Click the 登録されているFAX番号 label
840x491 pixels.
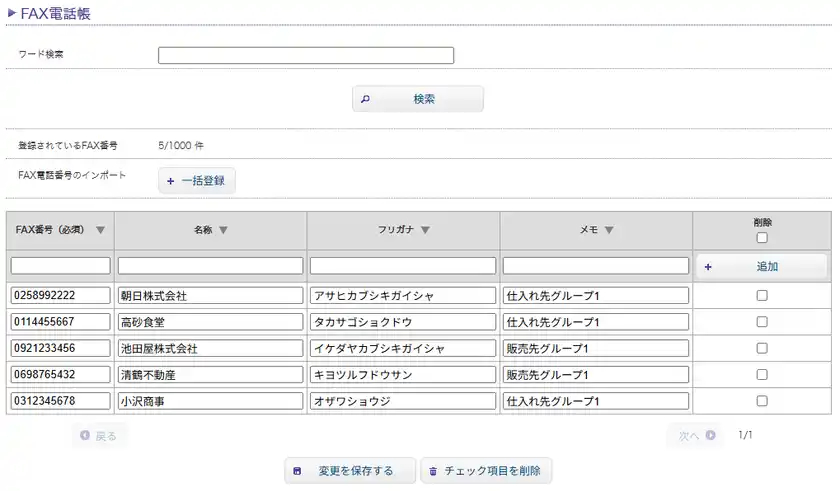68,146
